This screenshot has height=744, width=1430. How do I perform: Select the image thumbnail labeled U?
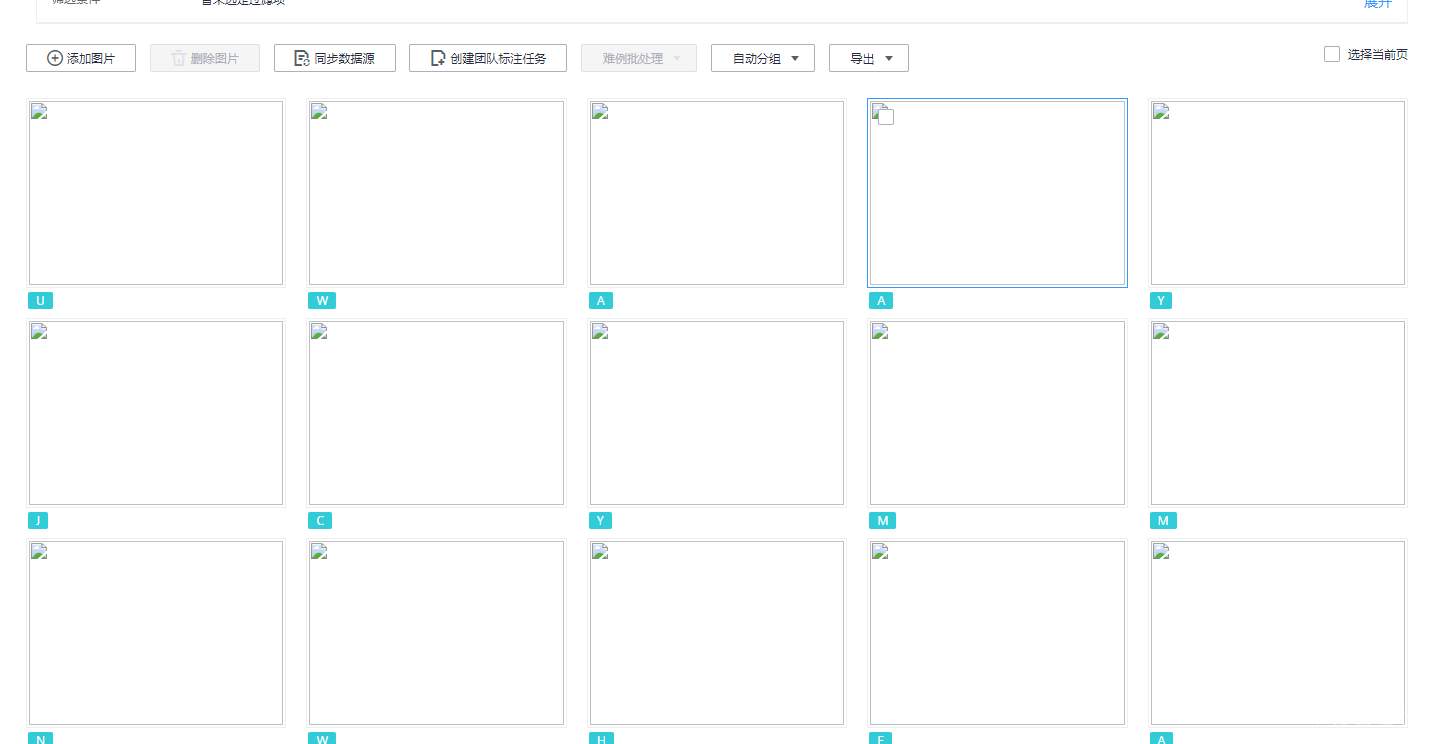156,193
